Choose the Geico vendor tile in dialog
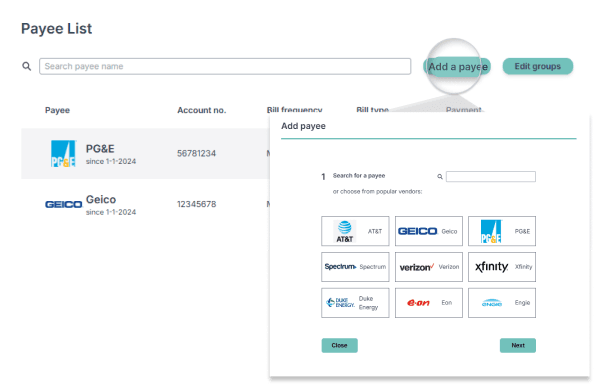The image size is (595, 385). pyautogui.click(x=429, y=231)
